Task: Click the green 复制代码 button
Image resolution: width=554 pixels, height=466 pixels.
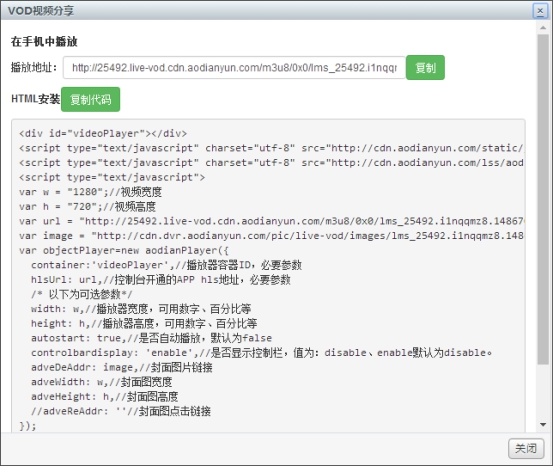Action: [x=90, y=99]
